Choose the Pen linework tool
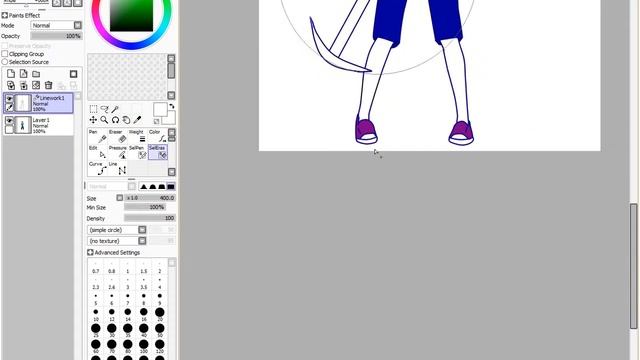640x360 pixels. point(98,136)
